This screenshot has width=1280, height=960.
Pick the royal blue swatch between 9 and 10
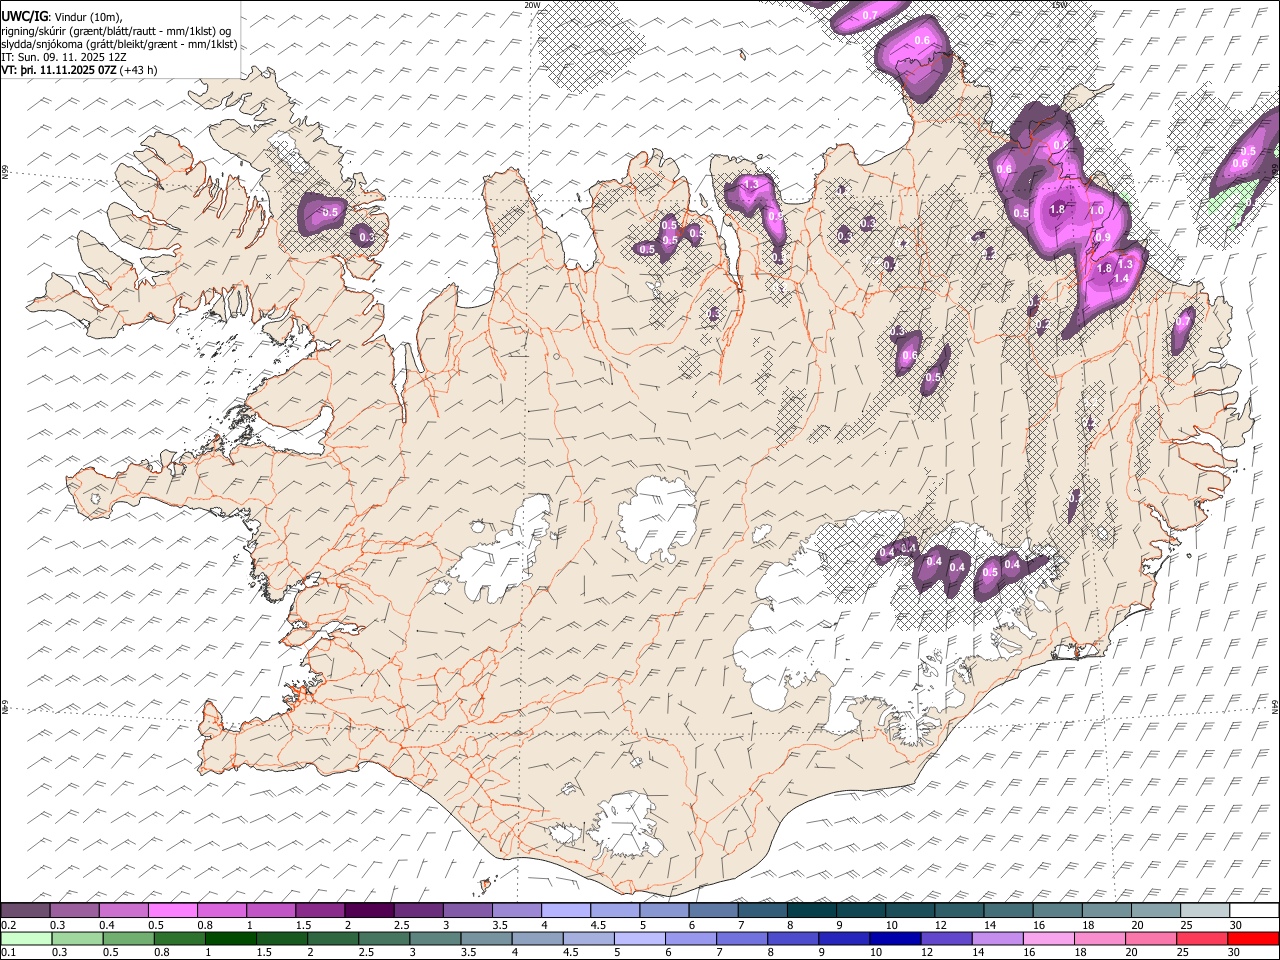click(x=843, y=939)
